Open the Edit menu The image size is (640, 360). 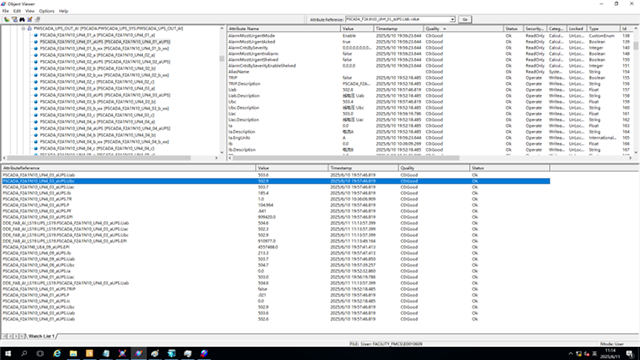17,11
